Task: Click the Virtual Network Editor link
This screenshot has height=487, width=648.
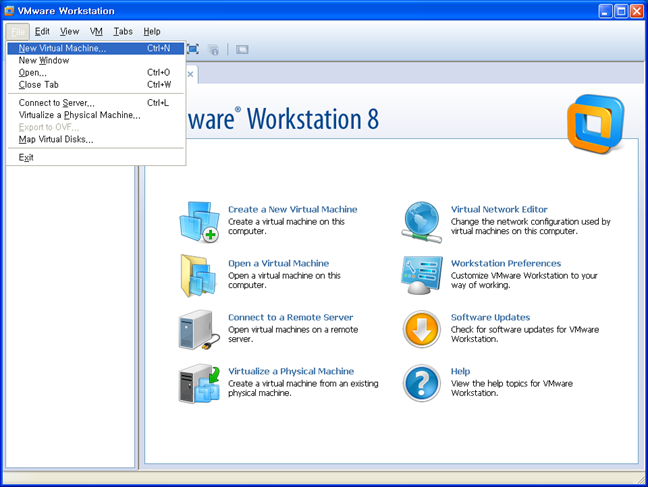Action: [x=499, y=210]
